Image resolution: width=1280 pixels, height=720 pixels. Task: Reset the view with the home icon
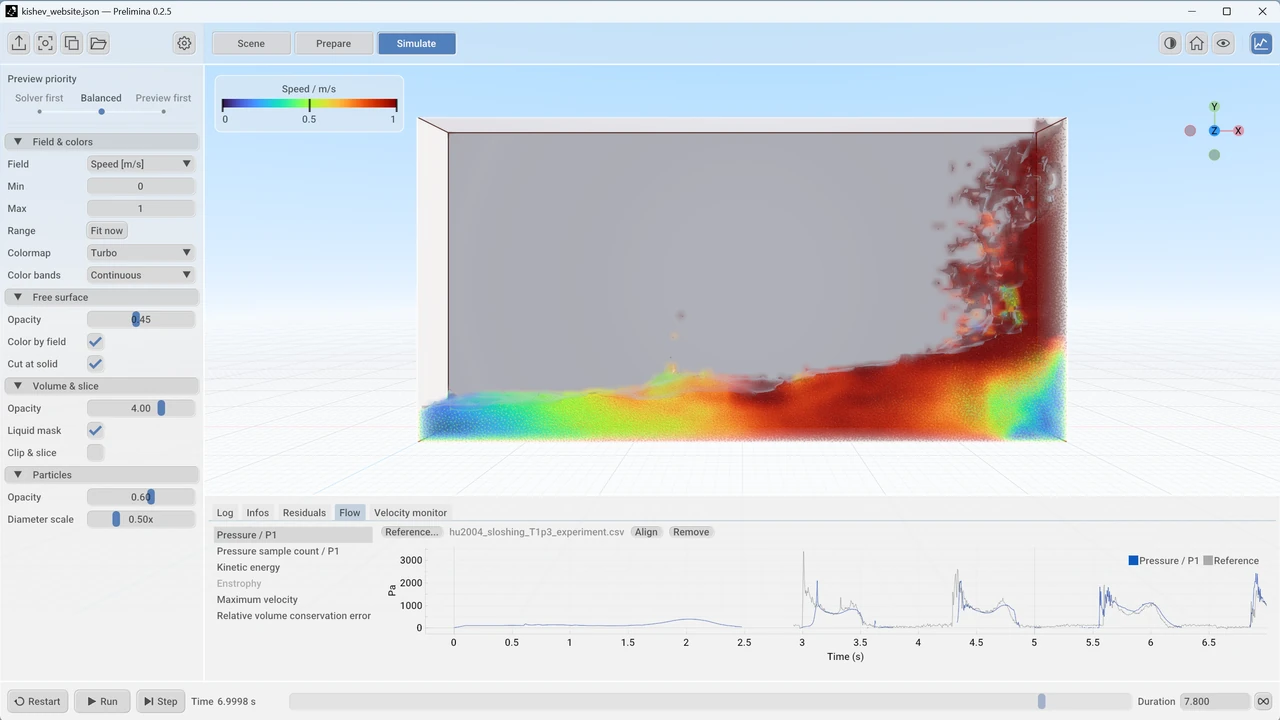click(1197, 43)
